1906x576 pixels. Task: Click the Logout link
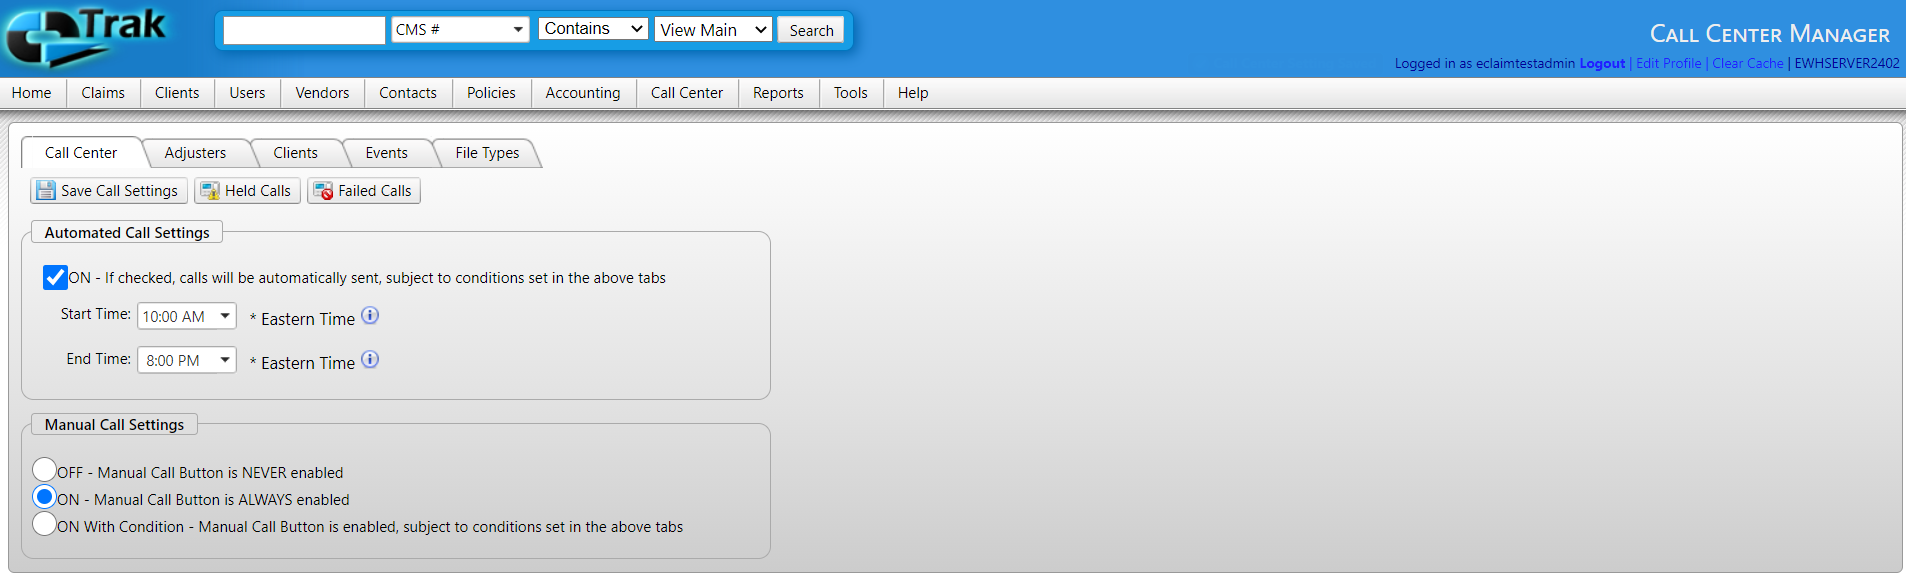click(x=1602, y=63)
